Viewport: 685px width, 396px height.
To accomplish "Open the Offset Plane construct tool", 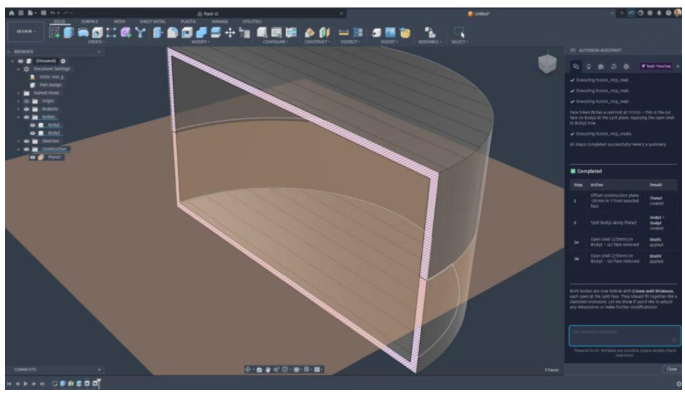I will tap(309, 32).
